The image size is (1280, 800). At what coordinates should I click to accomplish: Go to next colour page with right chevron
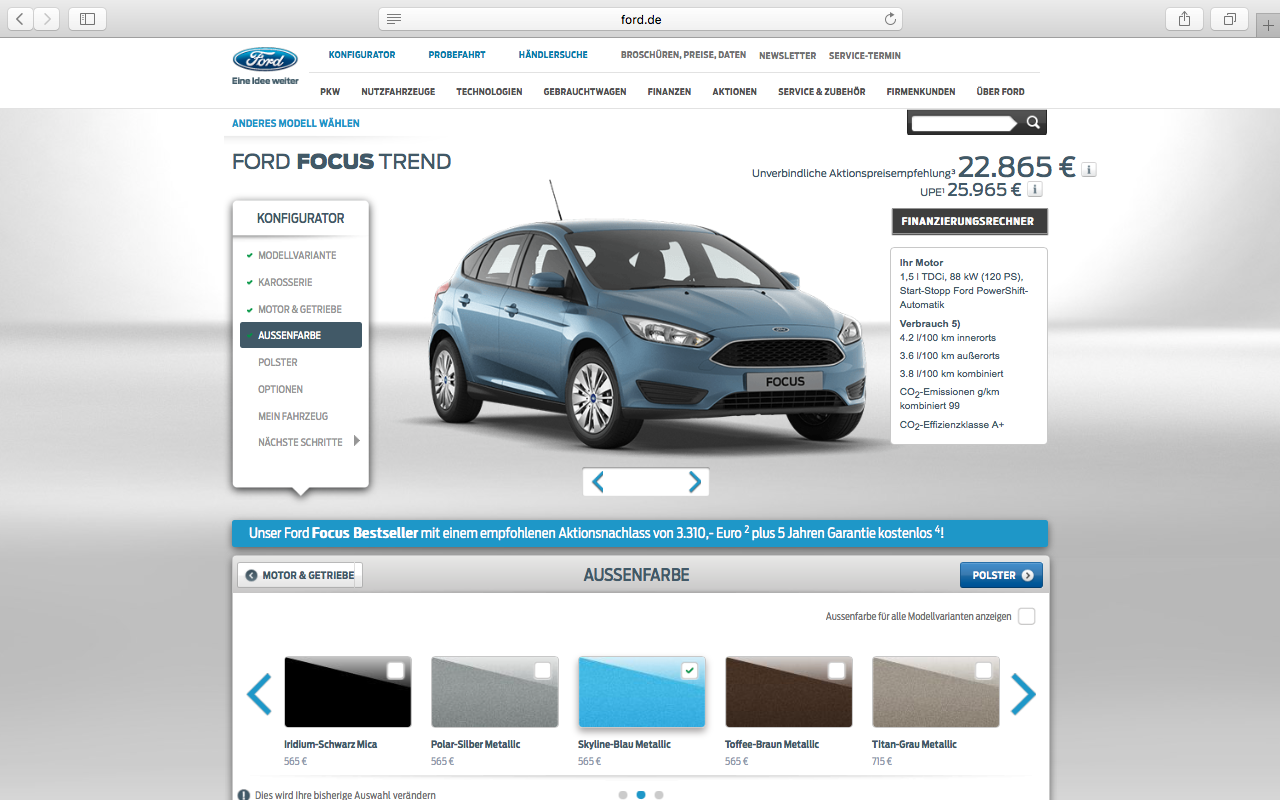click(x=1023, y=694)
